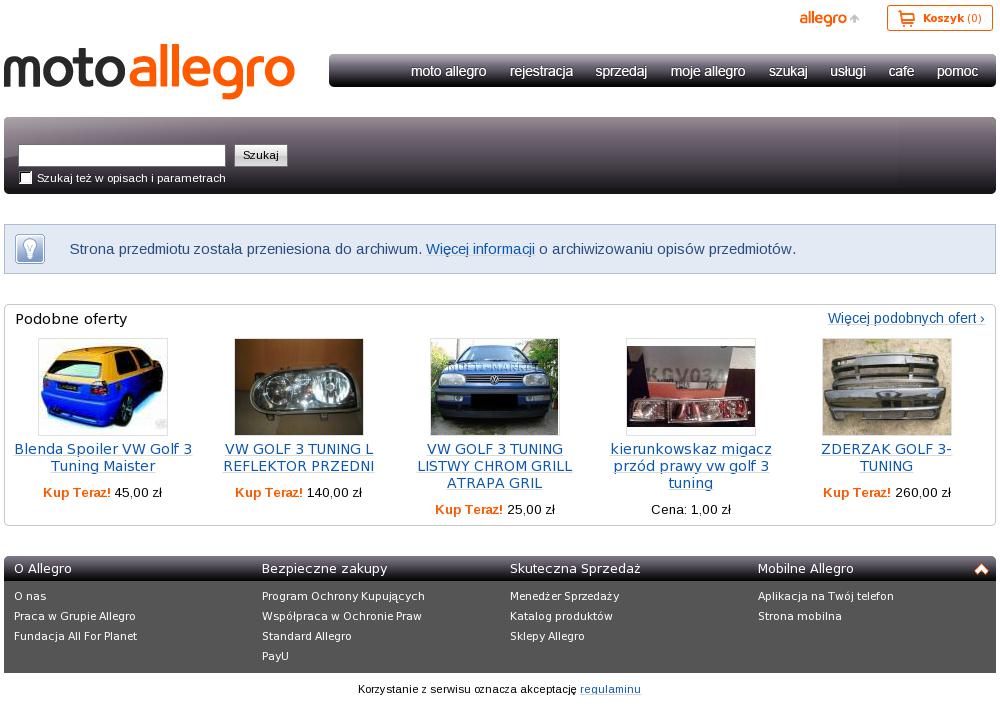Open 'Katalog produktów' footer link
This screenshot has height=709, width=1000.
pyautogui.click(x=561, y=617)
